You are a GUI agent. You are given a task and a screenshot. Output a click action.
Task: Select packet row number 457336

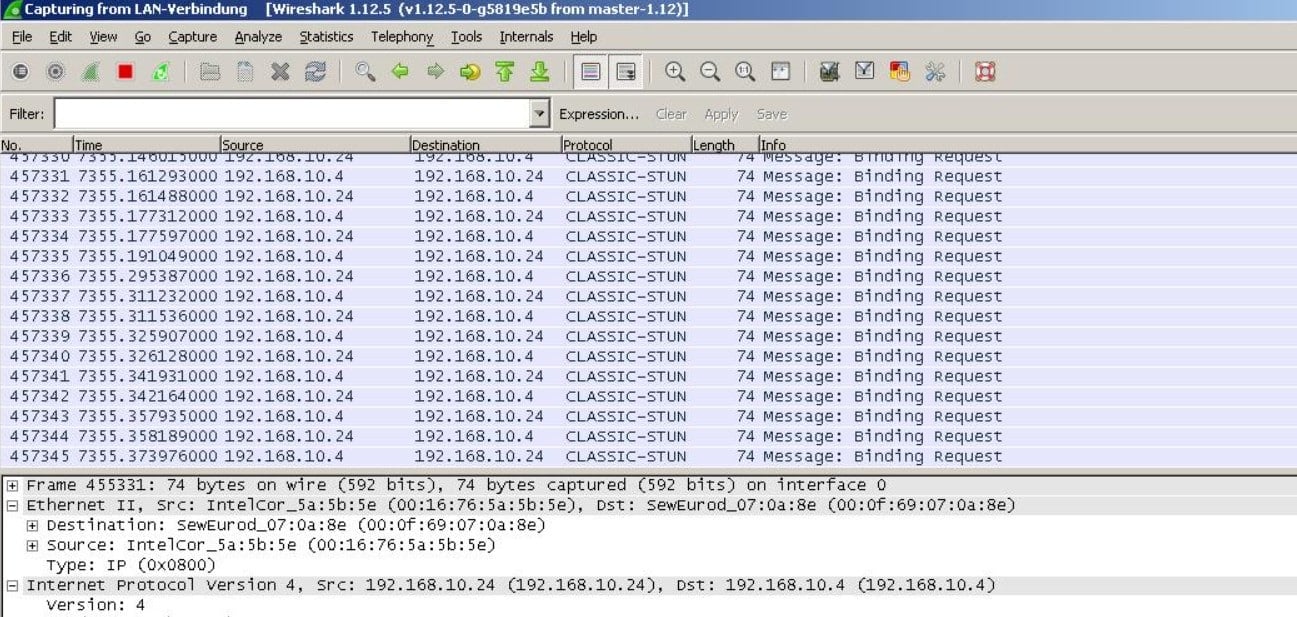[x=648, y=276]
